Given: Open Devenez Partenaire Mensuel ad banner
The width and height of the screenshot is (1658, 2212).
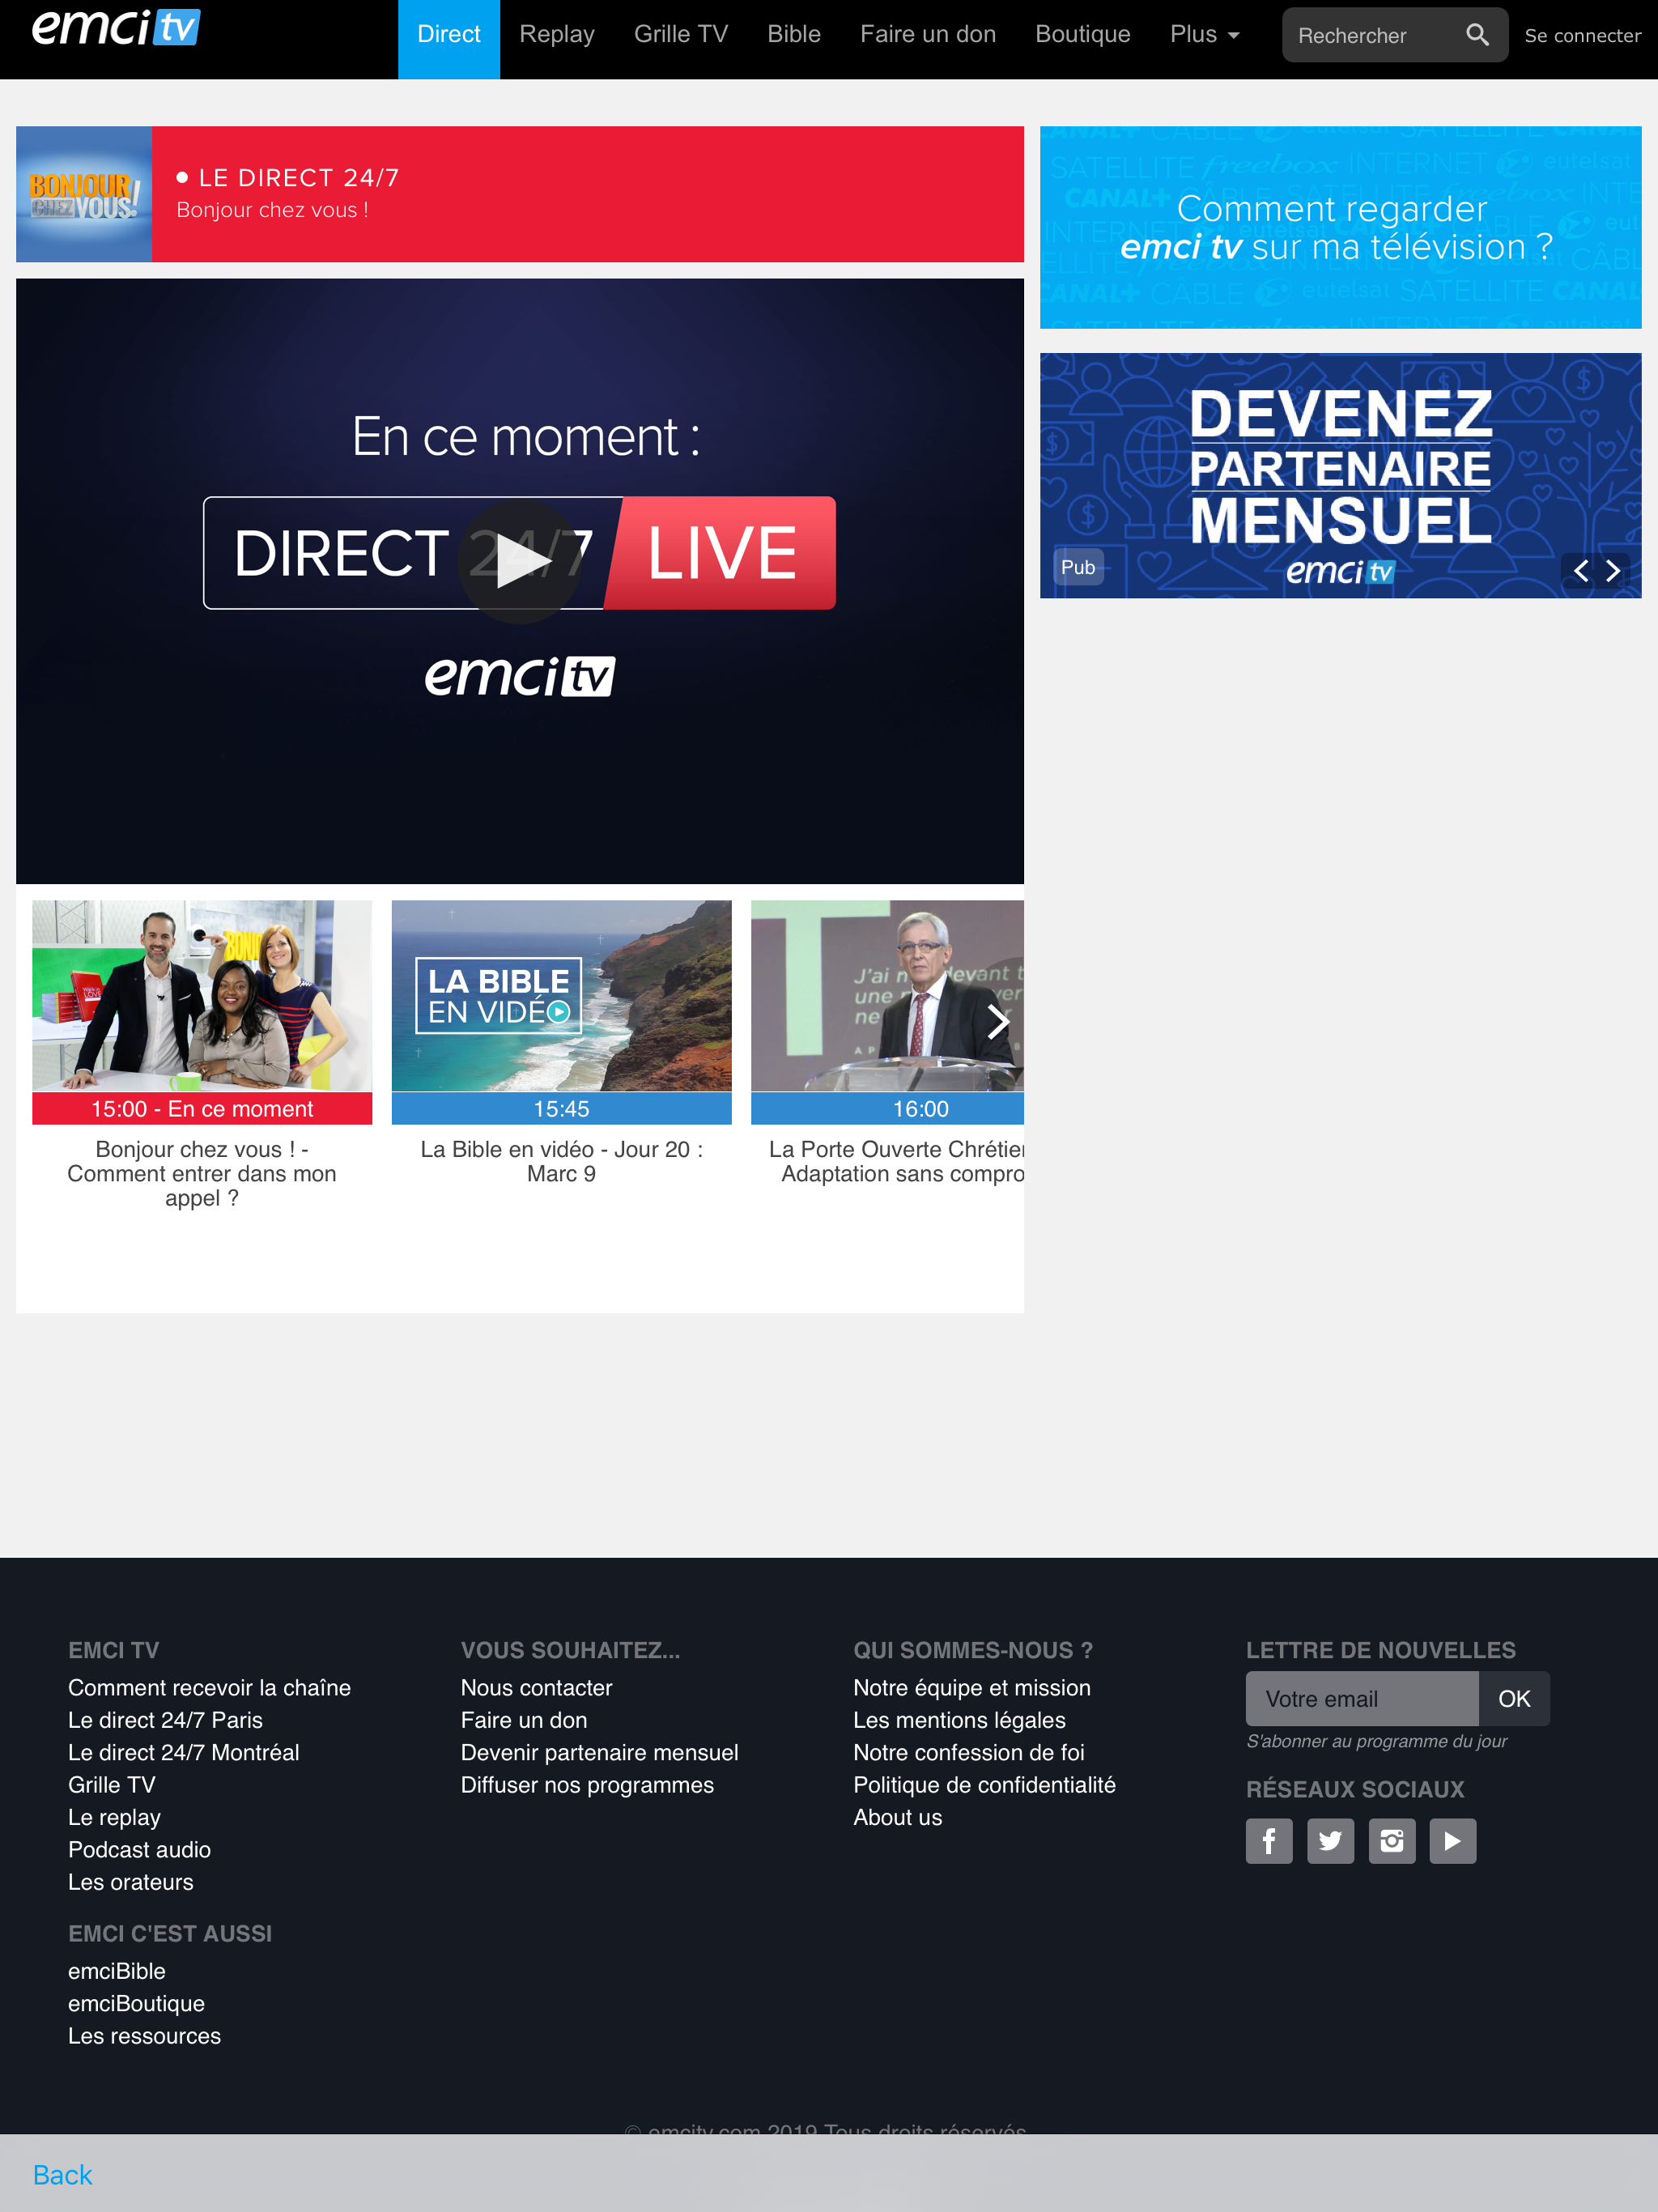Looking at the screenshot, I should [1340, 475].
